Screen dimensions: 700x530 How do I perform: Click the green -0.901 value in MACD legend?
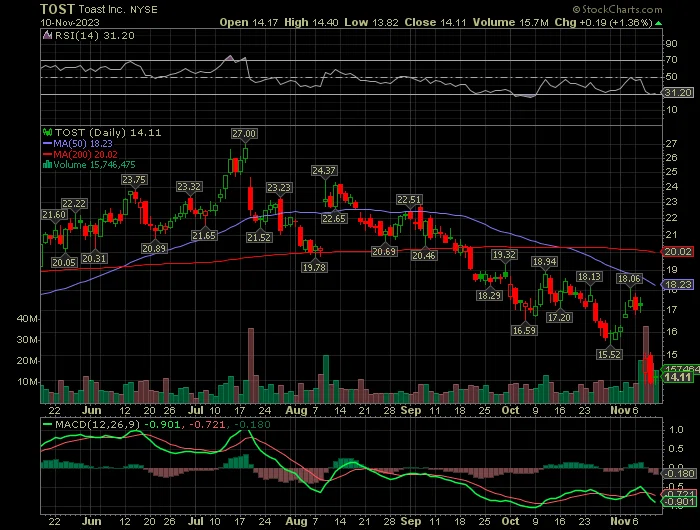[x=164, y=424]
